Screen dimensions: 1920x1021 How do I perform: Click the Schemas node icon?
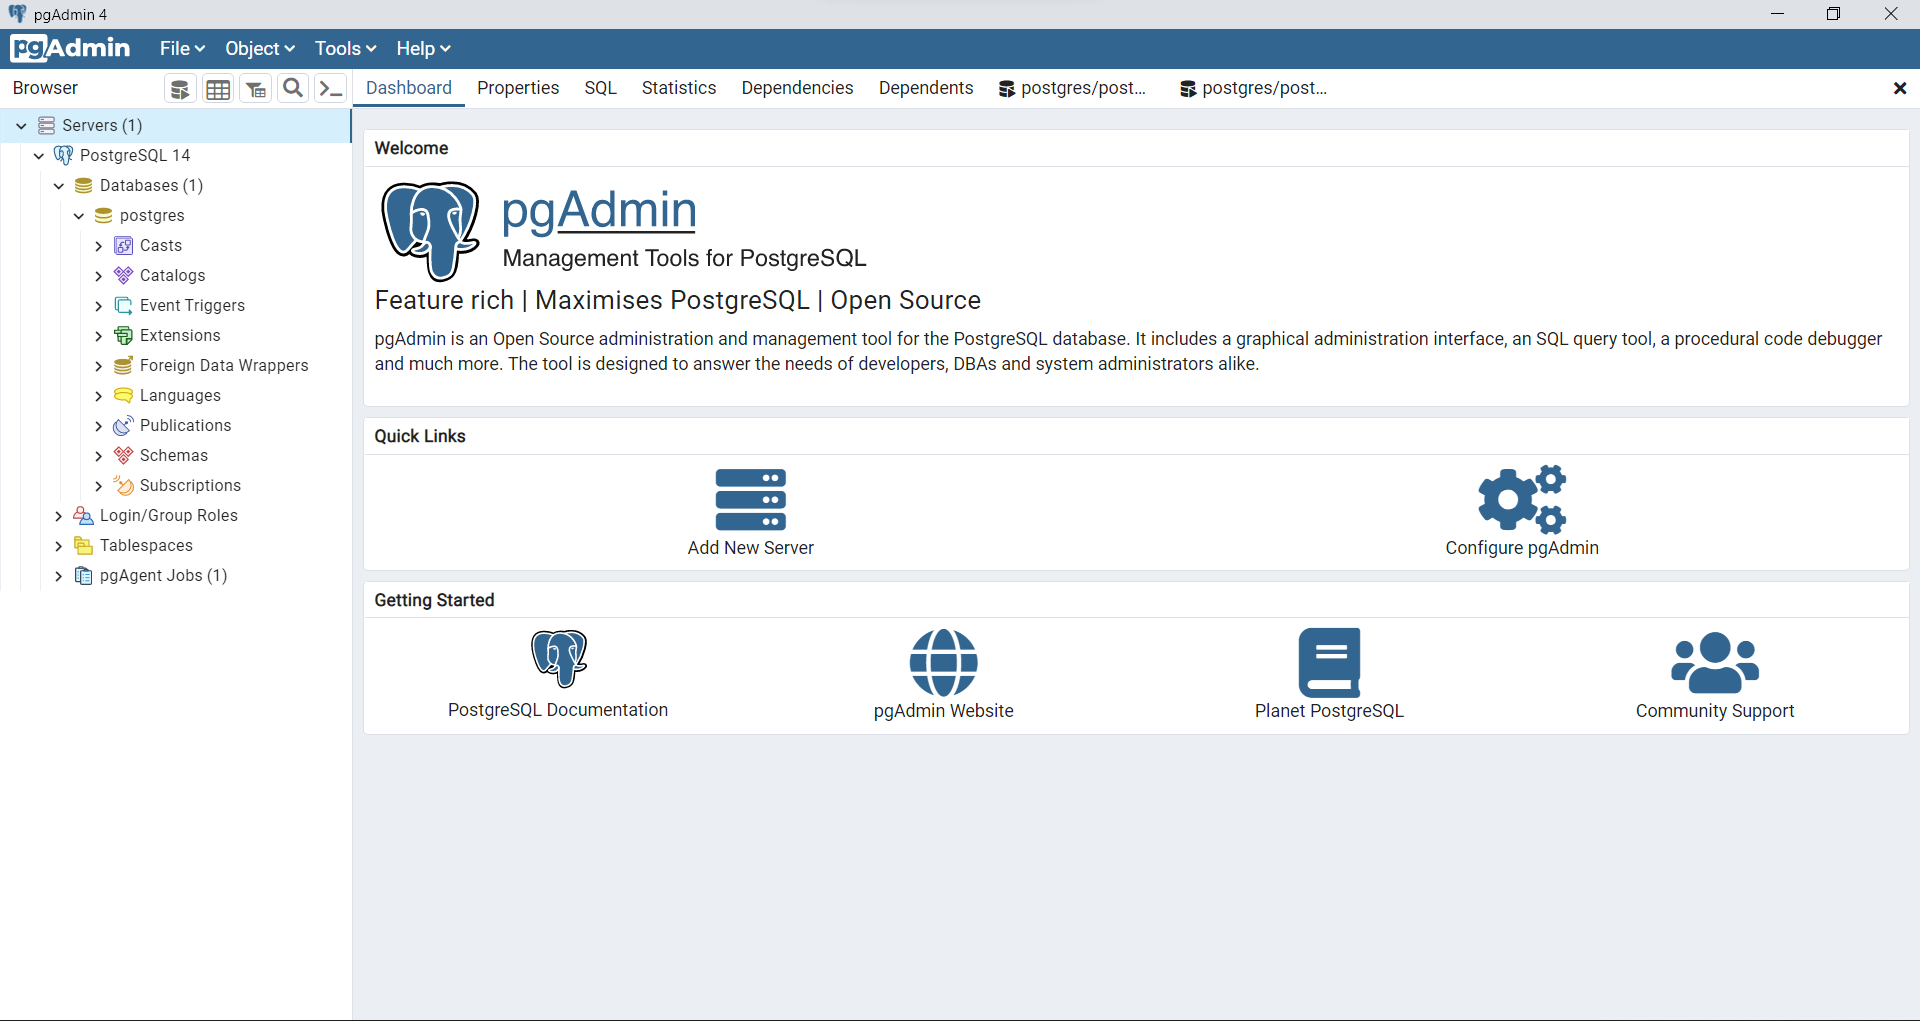point(124,456)
